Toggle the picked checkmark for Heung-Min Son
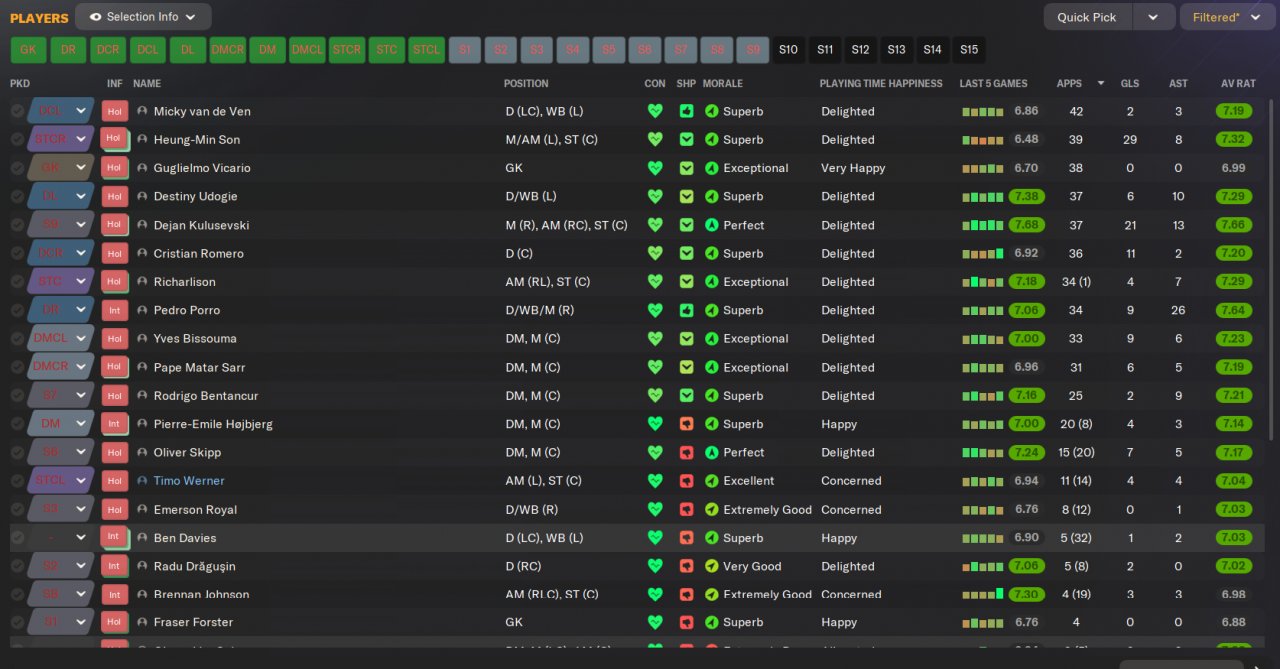 [17, 140]
